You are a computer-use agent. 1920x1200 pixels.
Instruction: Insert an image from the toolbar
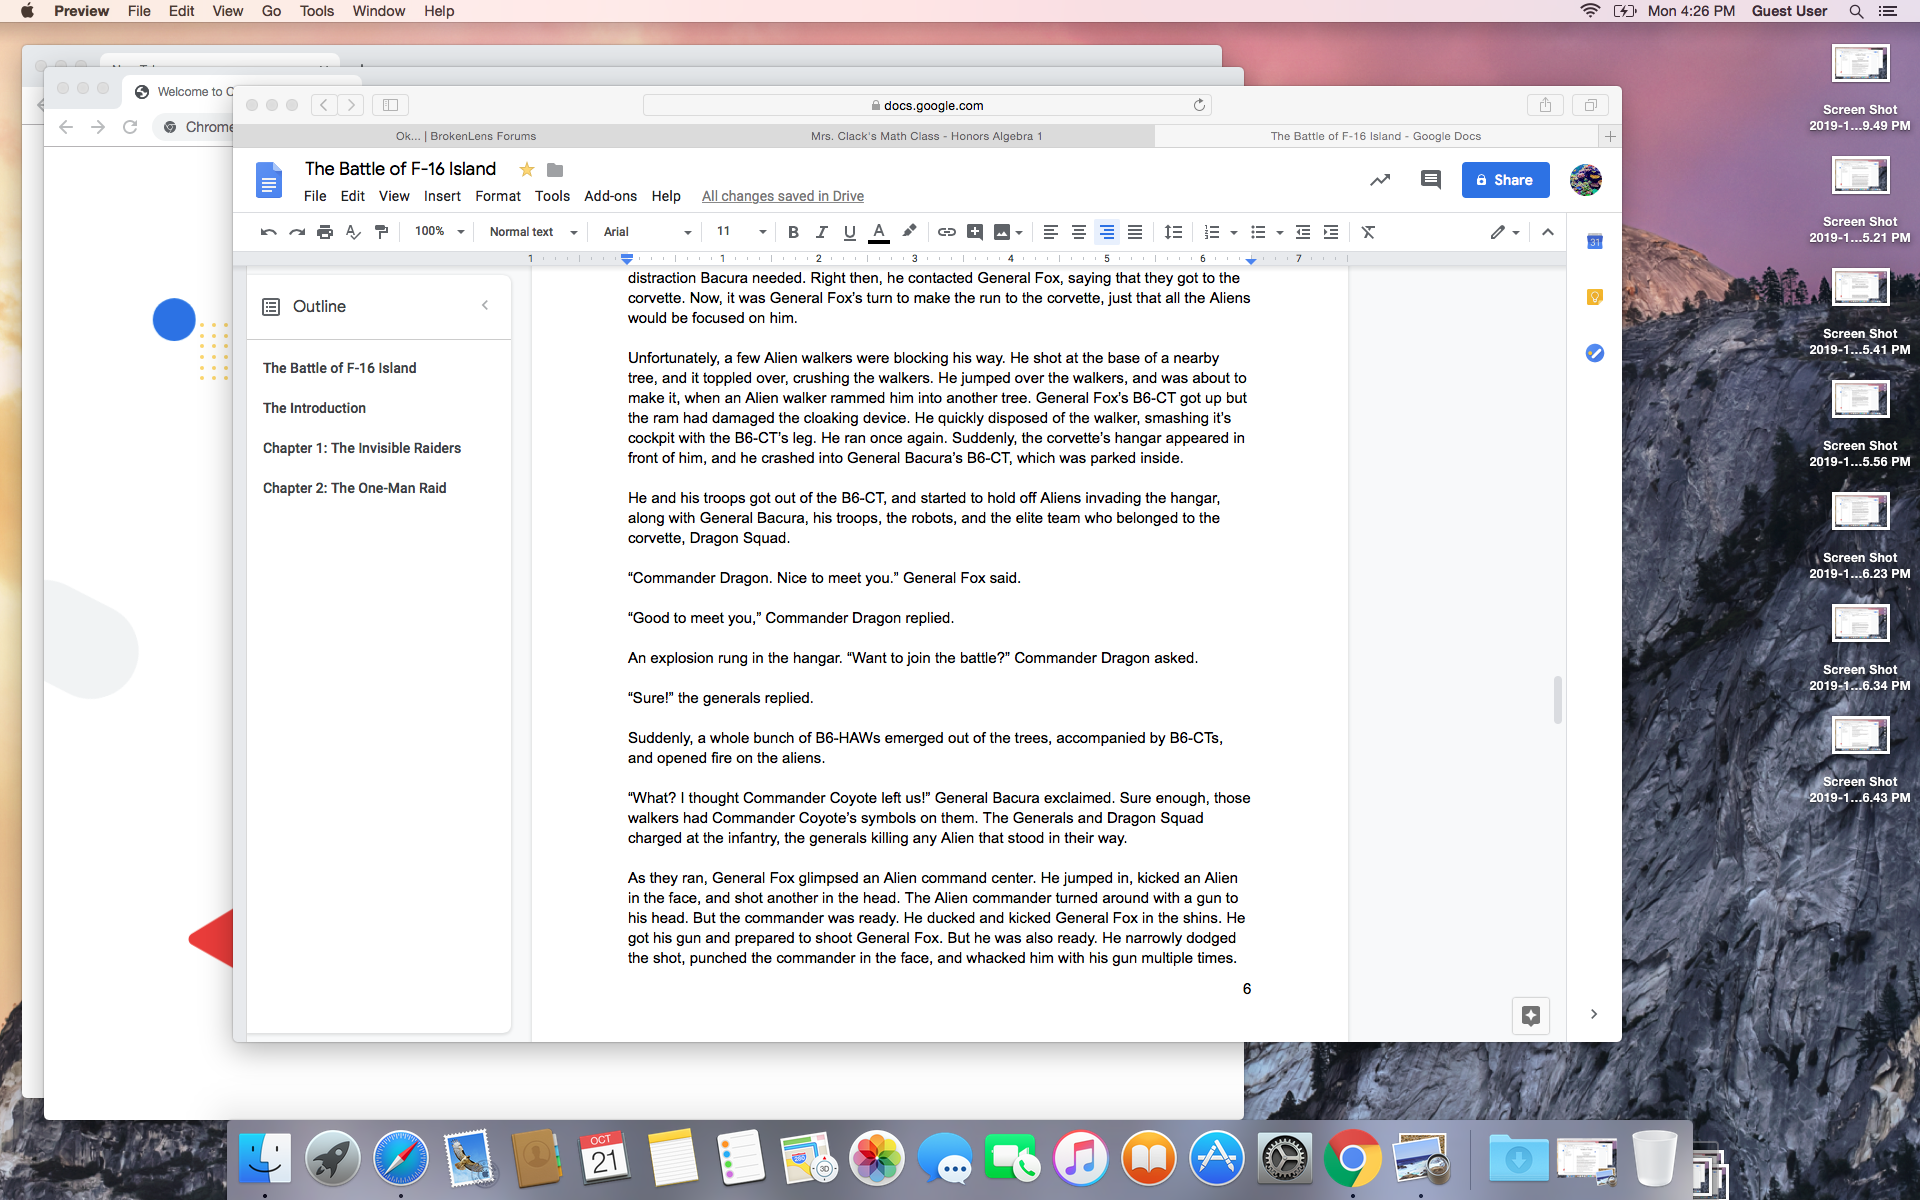(x=1002, y=232)
